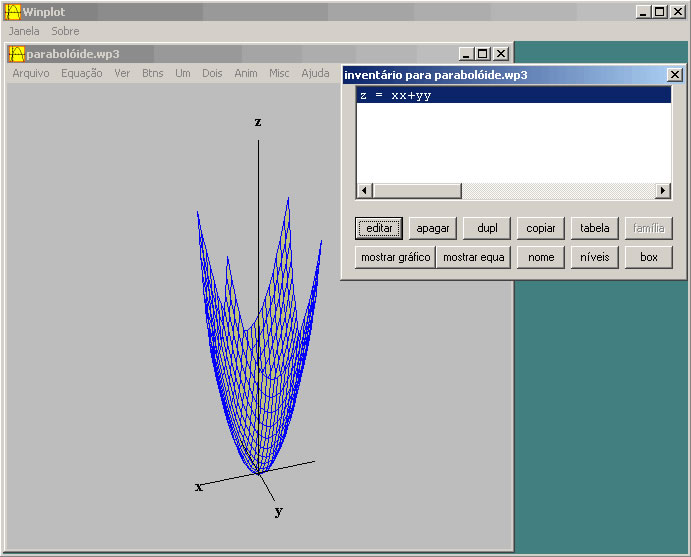Open the Btns menu

point(152,73)
